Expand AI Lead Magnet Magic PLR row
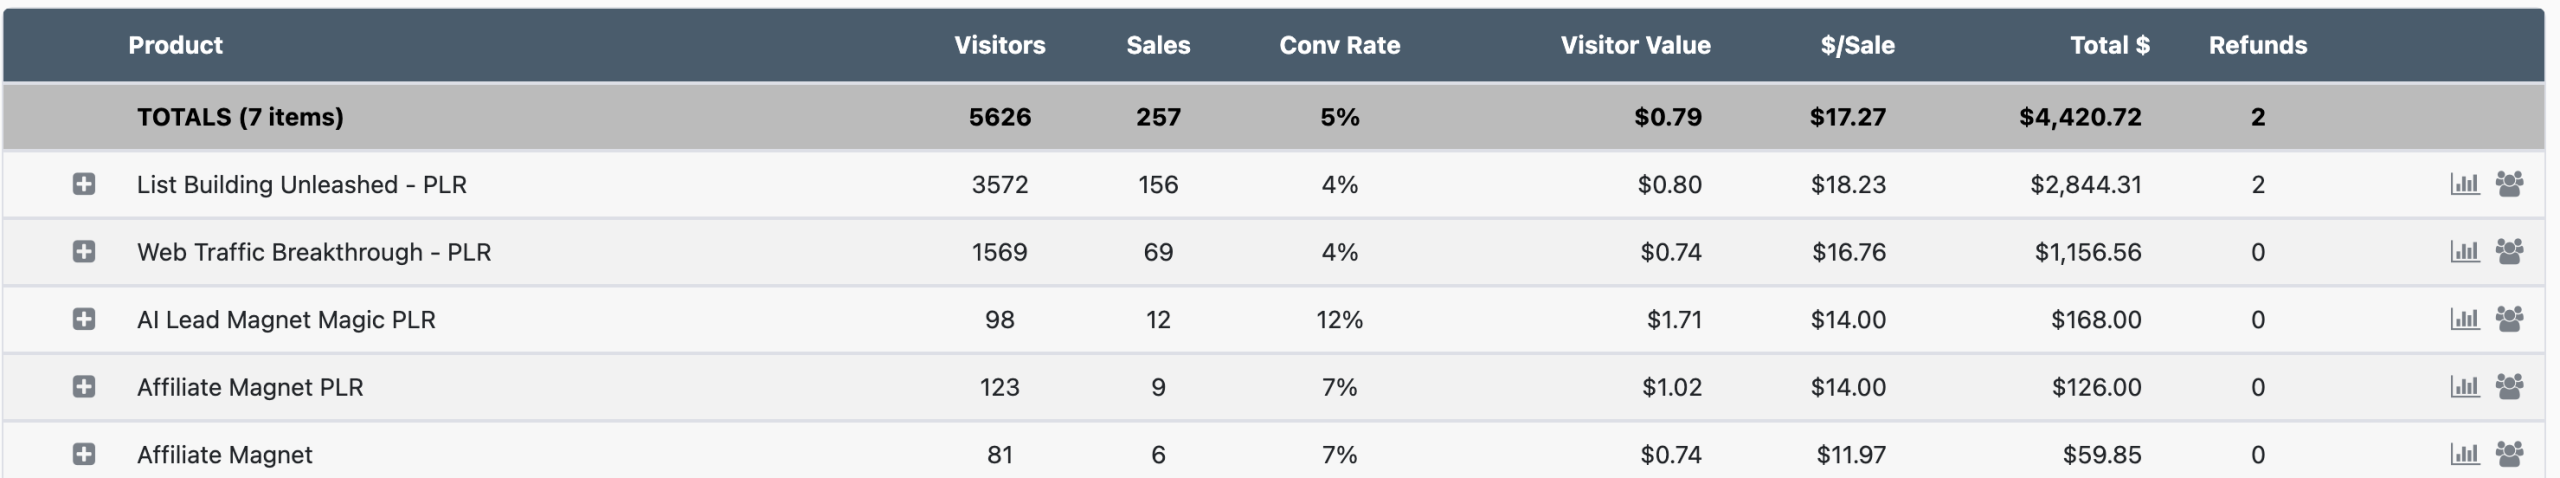Screen dimensions: 2560x478 pos(84,319)
